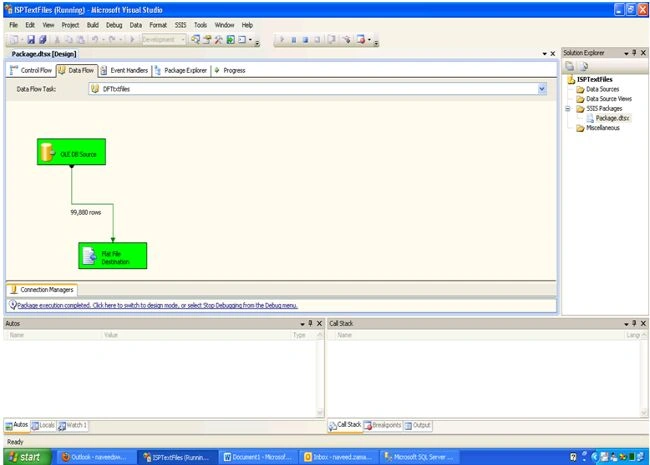Click the Save icon in the toolbar
Image resolution: width=650 pixels, height=465 pixels.
[31, 39]
